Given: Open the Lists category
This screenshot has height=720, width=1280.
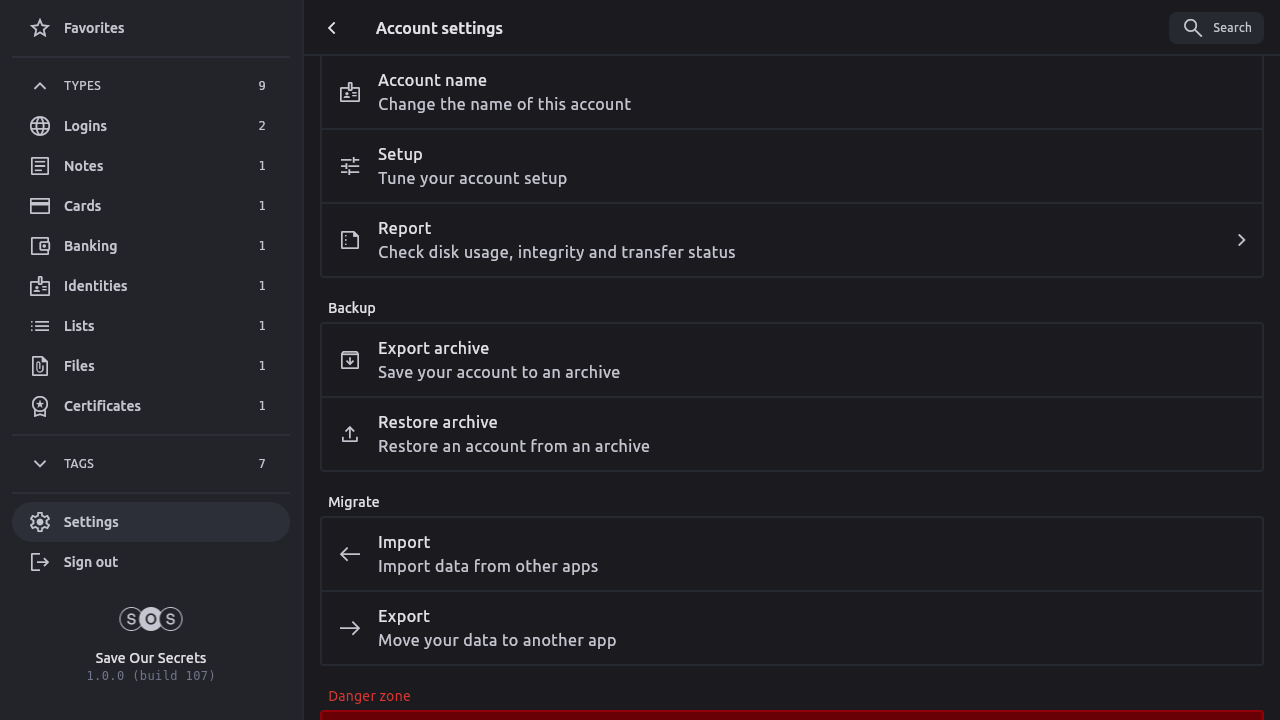Looking at the screenshot, I should tap(79, 326).
